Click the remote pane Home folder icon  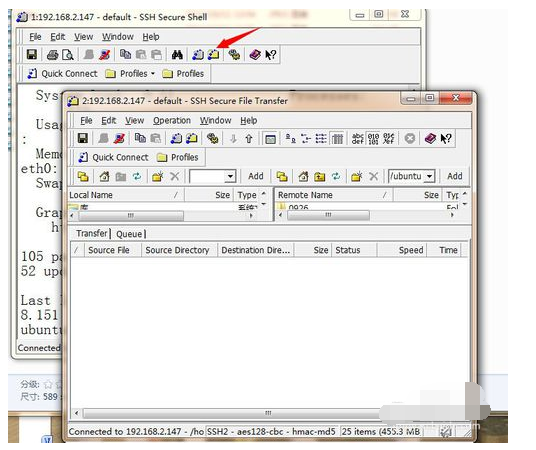pyautogui.click(x=303, y=176)
